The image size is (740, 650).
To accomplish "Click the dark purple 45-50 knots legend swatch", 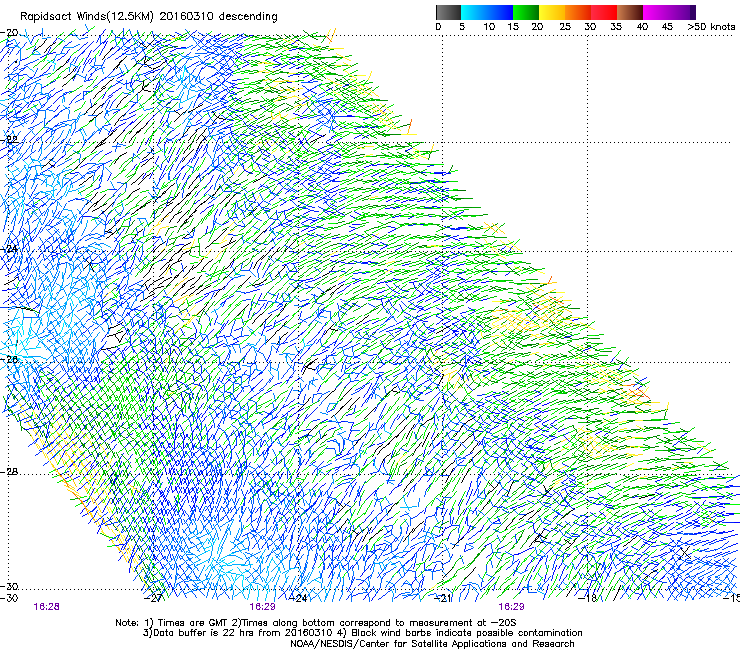I will click(682, 12).
